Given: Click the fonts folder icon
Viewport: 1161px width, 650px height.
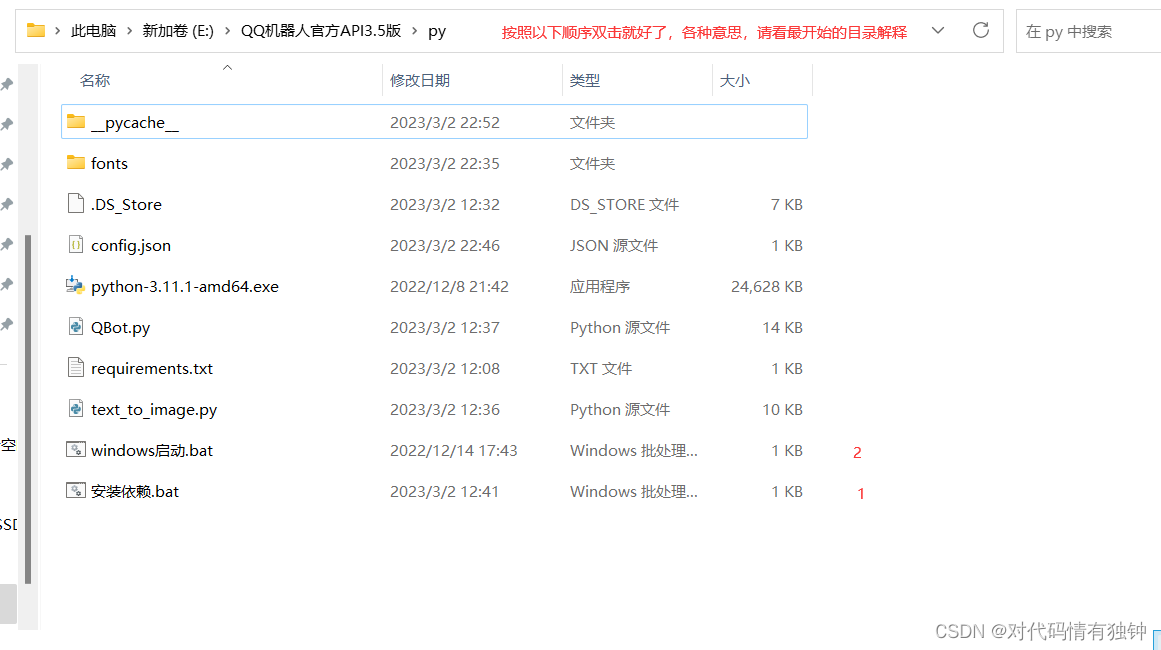Looking at the screenshot, I should pyautogui.click(x=76, y=162).
